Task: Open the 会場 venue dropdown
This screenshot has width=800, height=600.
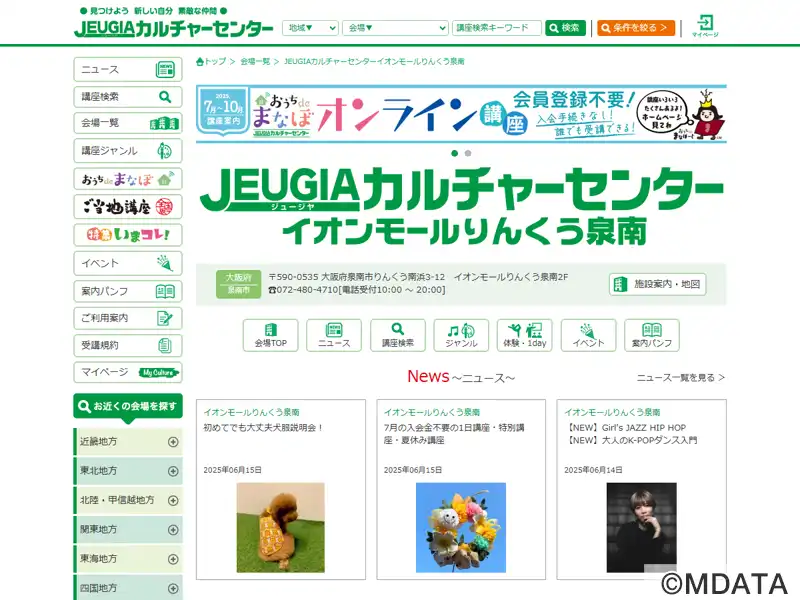Action: (395, 28)
